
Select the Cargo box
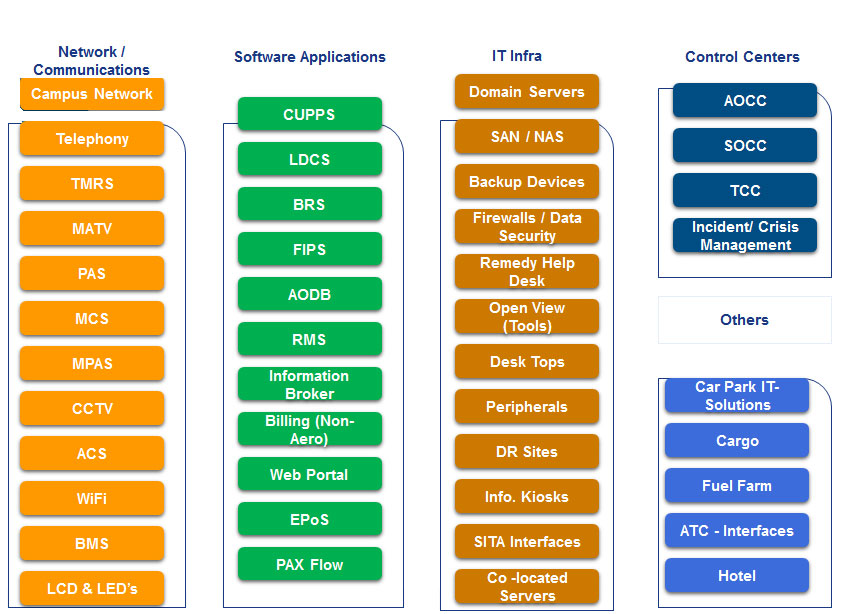[x=737, y=441]
